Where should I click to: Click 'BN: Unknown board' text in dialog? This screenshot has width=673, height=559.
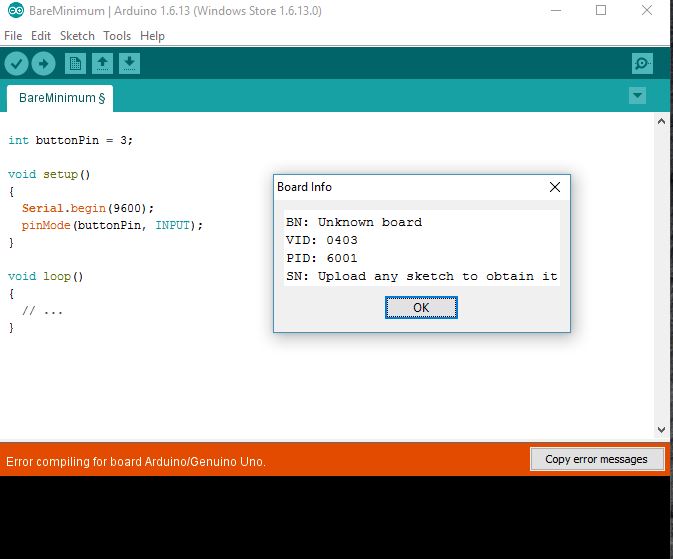[354, 222]
